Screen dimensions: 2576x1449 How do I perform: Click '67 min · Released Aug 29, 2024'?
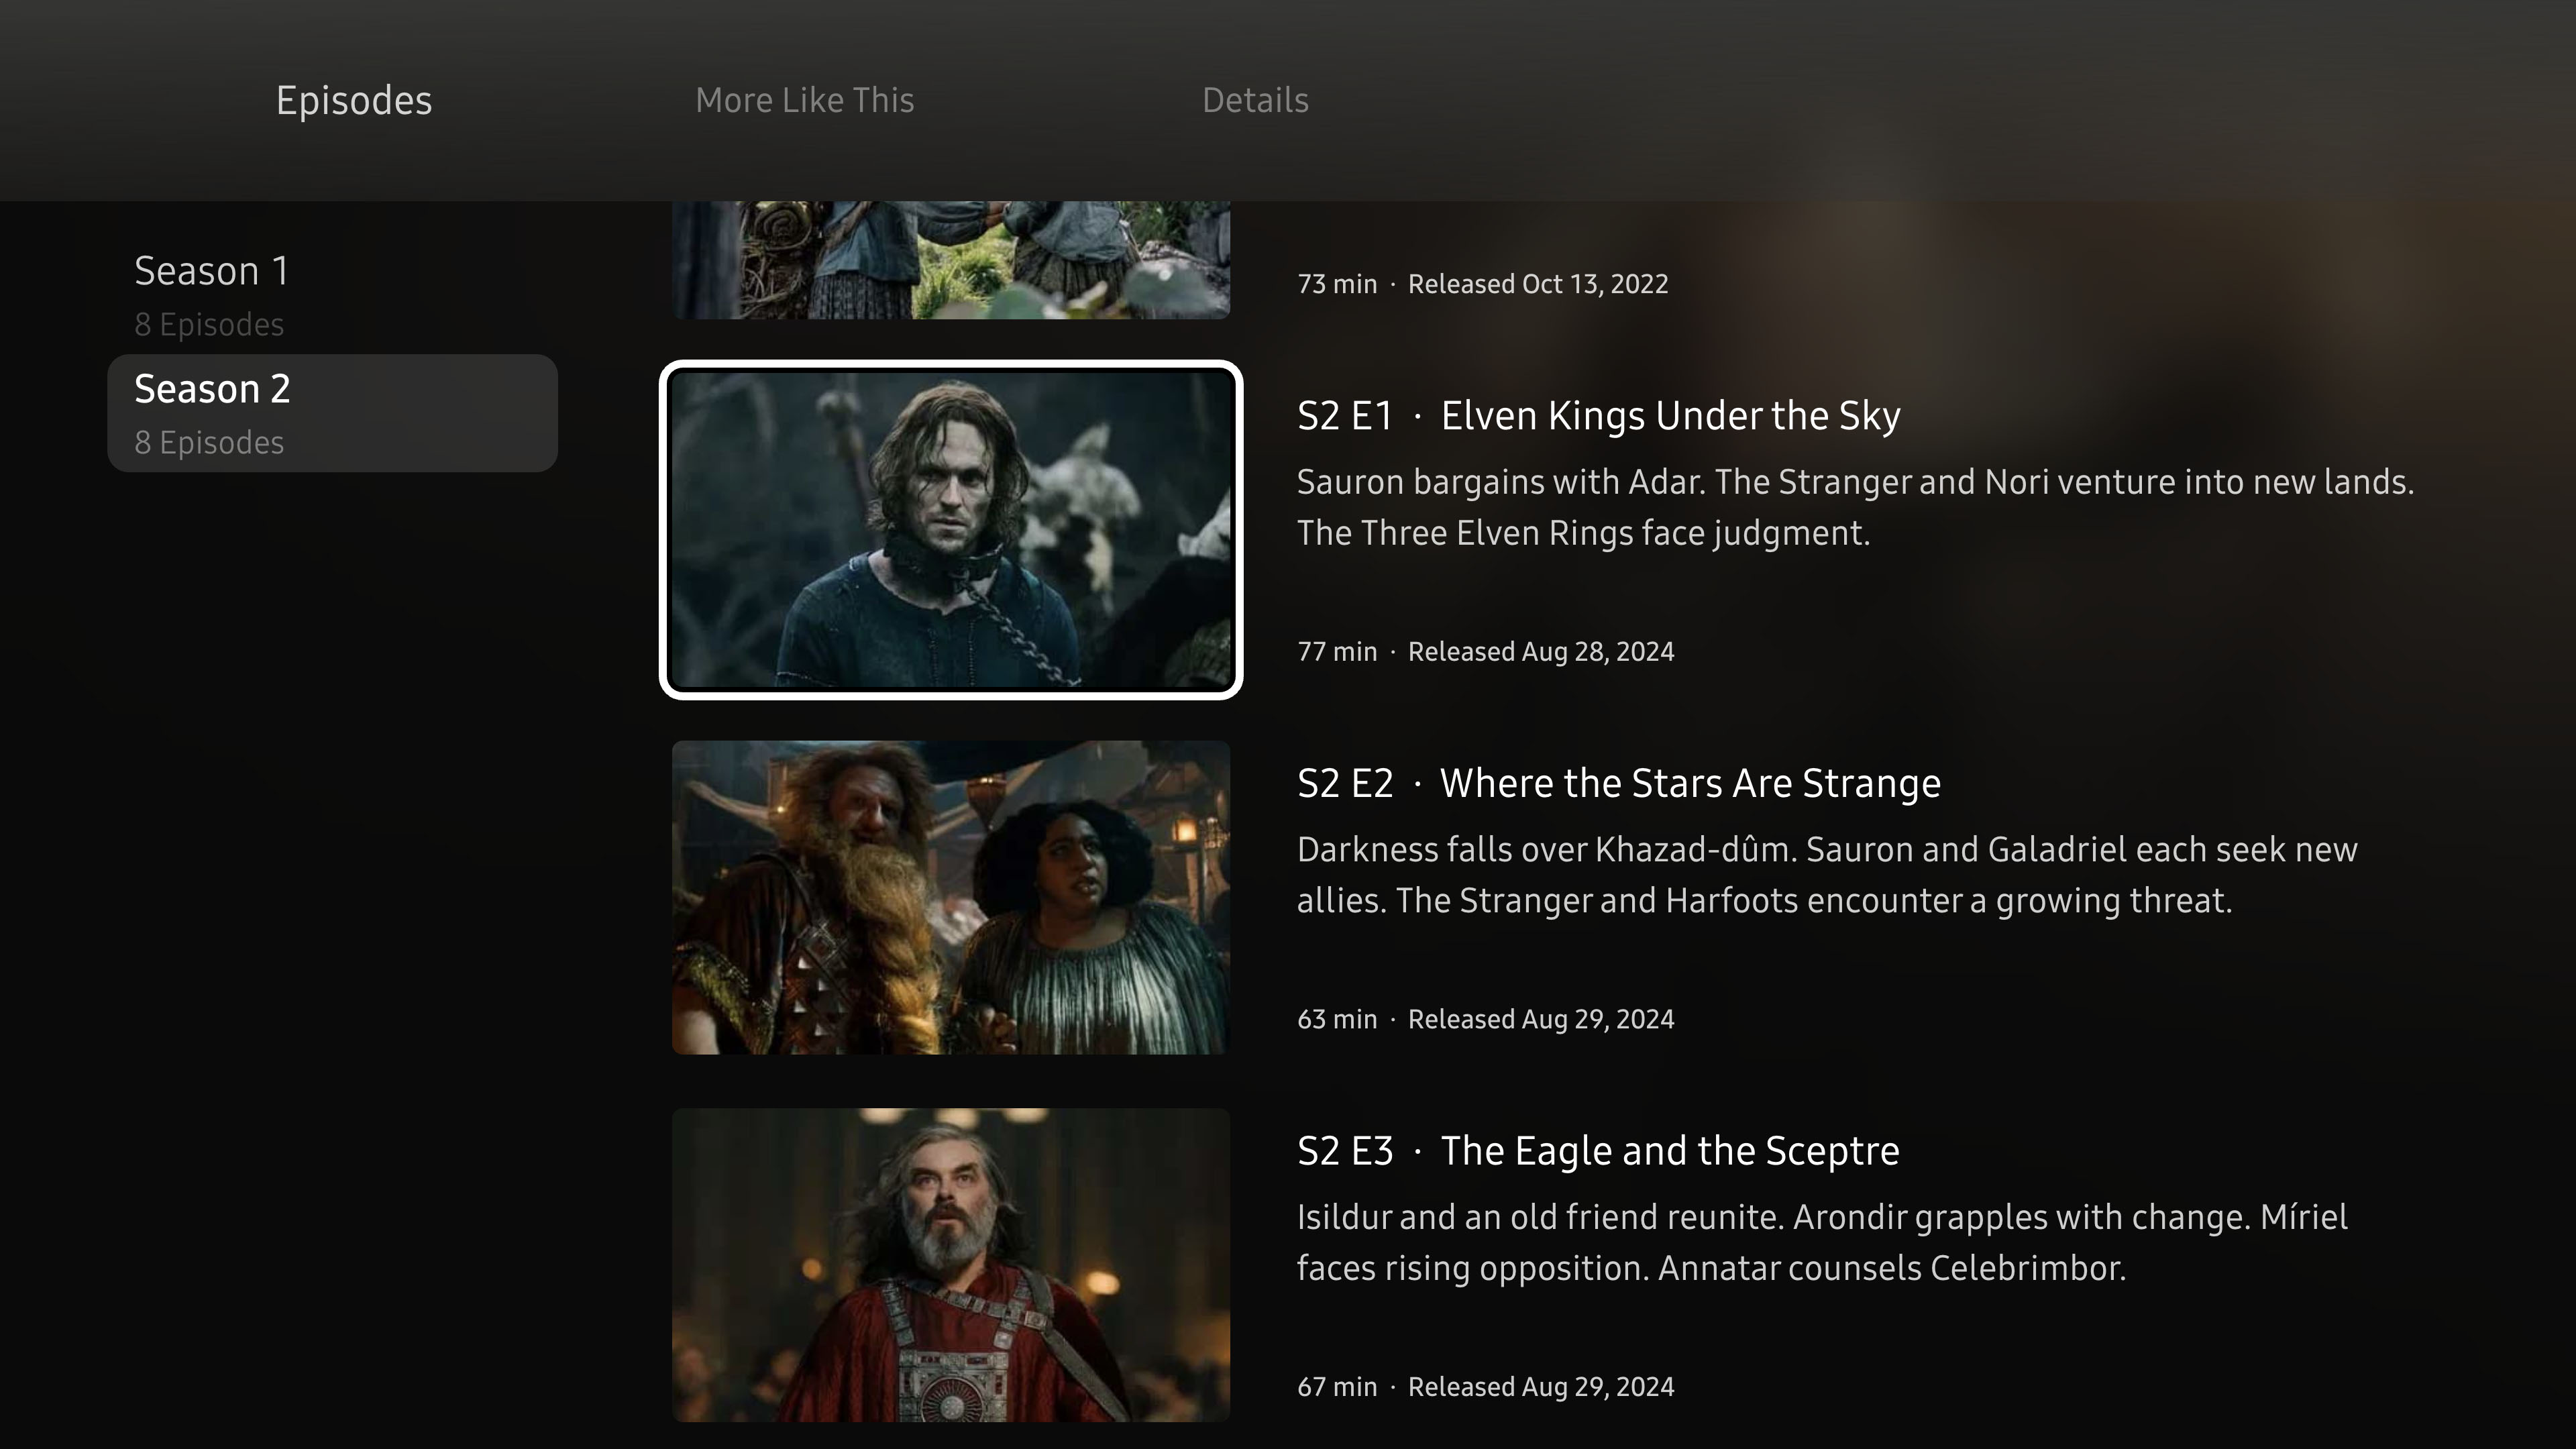(x=1485, y=1387)
